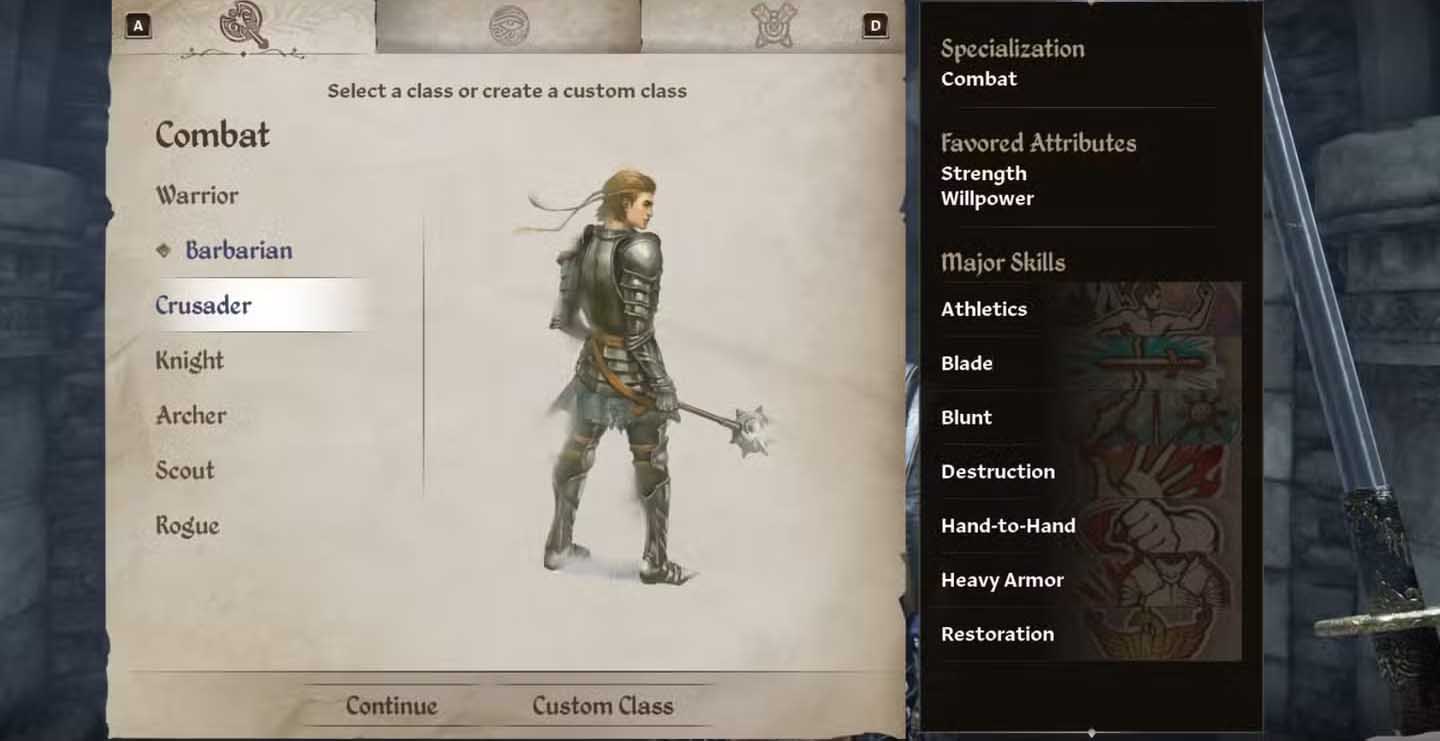Pick the Knight class option
The image size is (1440, 741).
[189, 360]
